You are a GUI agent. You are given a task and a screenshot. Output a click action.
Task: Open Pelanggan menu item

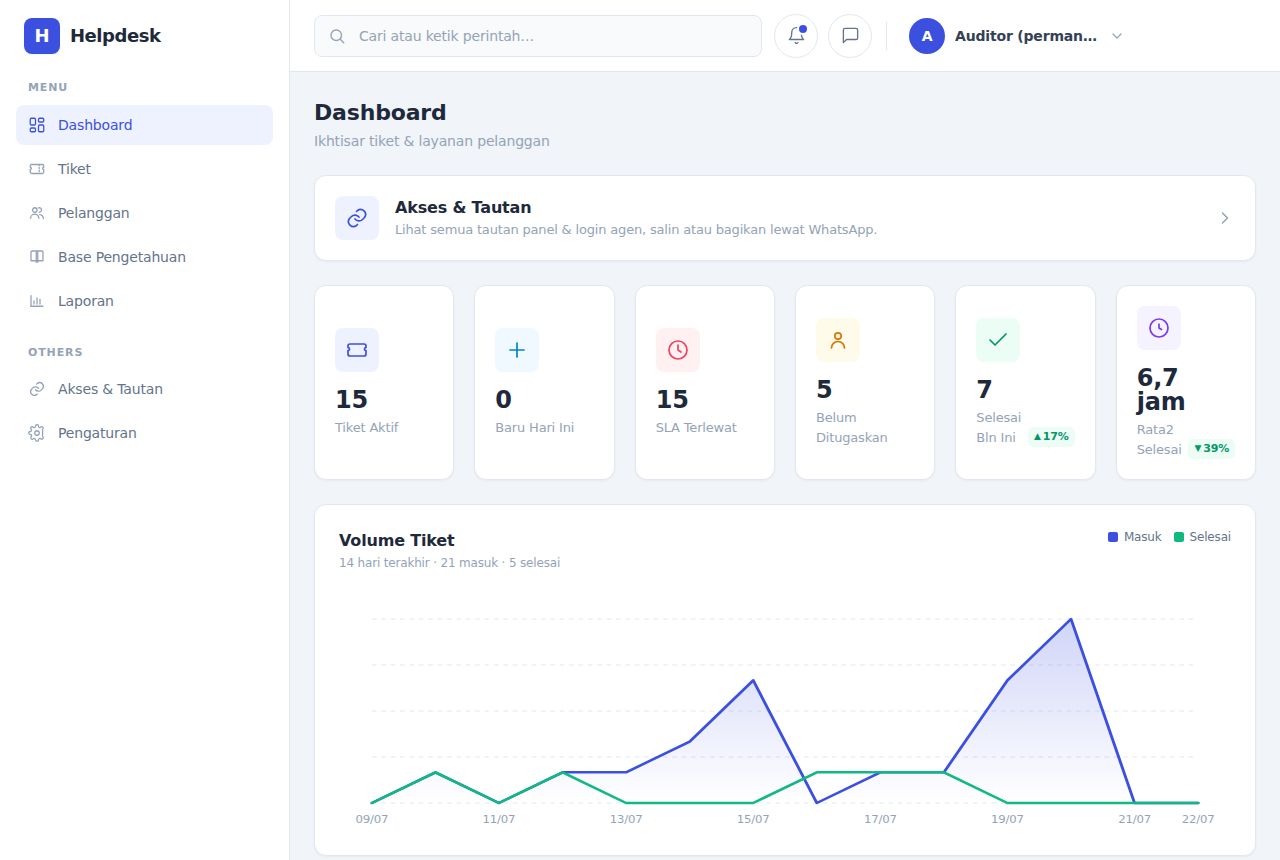click(144, 213)
